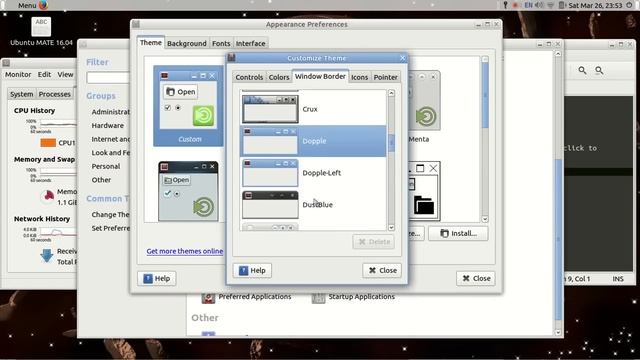
Task: Click the left magnifier icon in right window
Action: [582, 70]
